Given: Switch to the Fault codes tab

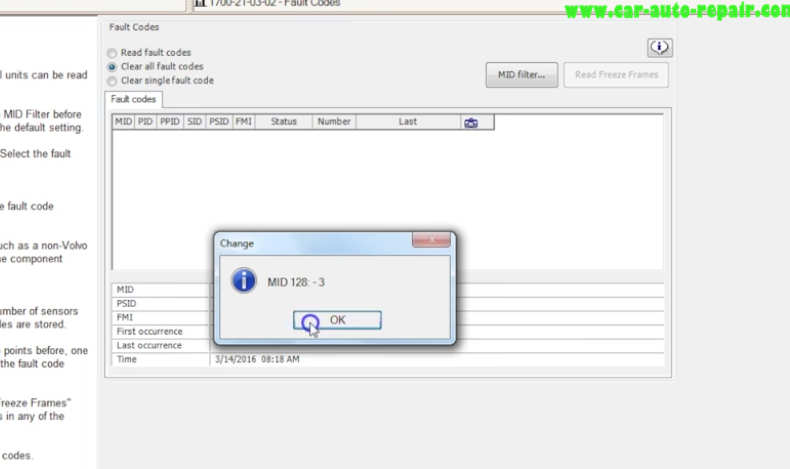Looking at the screenshot, I should pyautogui.click(x=131, y=100).
